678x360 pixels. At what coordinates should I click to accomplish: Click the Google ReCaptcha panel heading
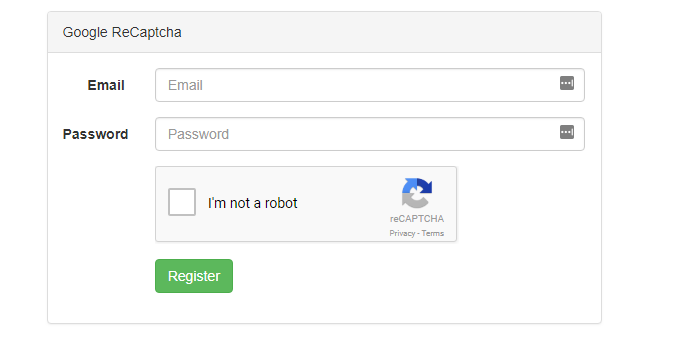(122, 32)
